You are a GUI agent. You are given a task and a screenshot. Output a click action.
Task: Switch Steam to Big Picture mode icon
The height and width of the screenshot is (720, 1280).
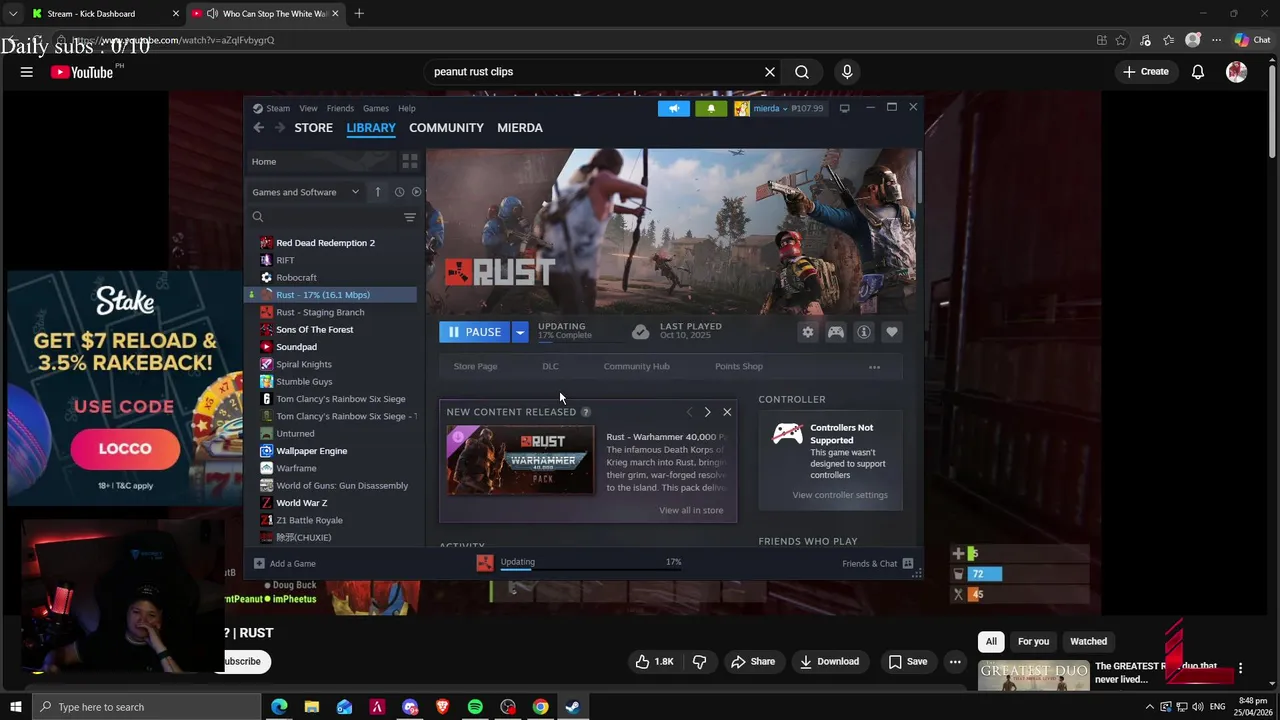click(844, 108)
